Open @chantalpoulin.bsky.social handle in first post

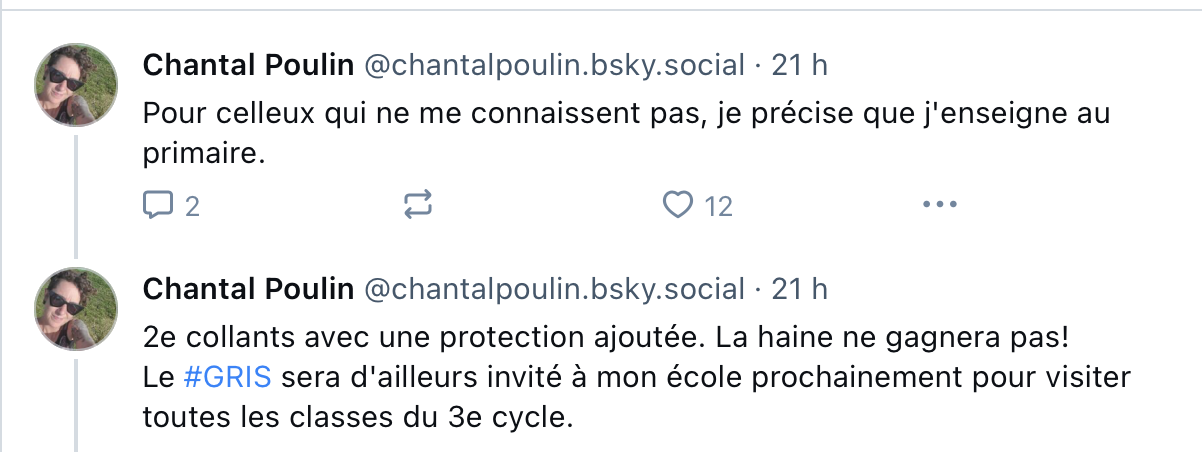point(553,66)
